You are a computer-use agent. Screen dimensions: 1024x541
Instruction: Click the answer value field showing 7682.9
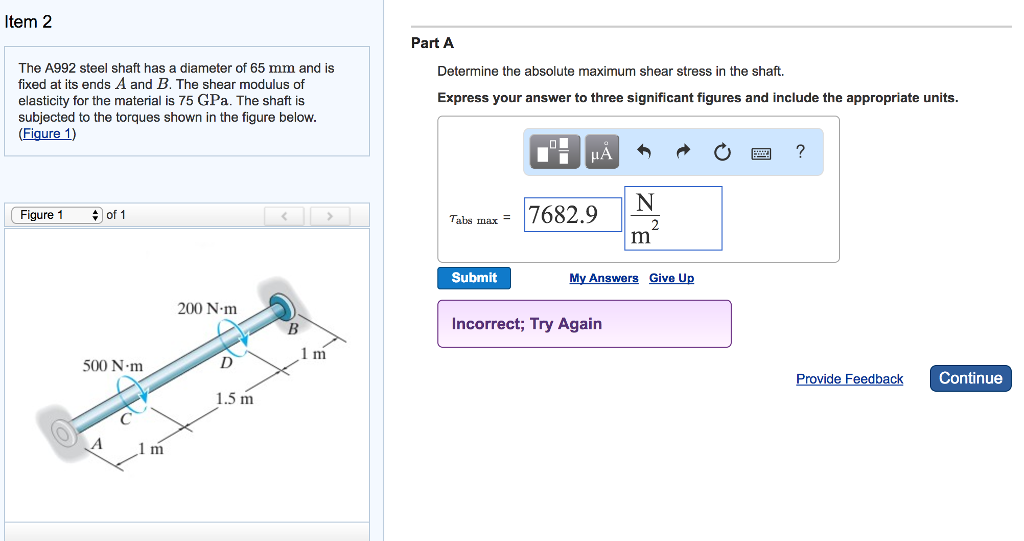tap(573, 215)
